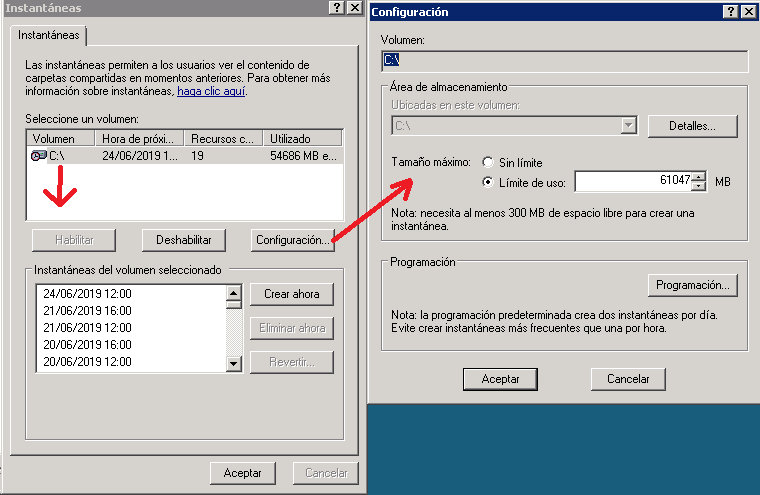Click the Habilitar button
The image size is (760, 495).
click(74, 240)
